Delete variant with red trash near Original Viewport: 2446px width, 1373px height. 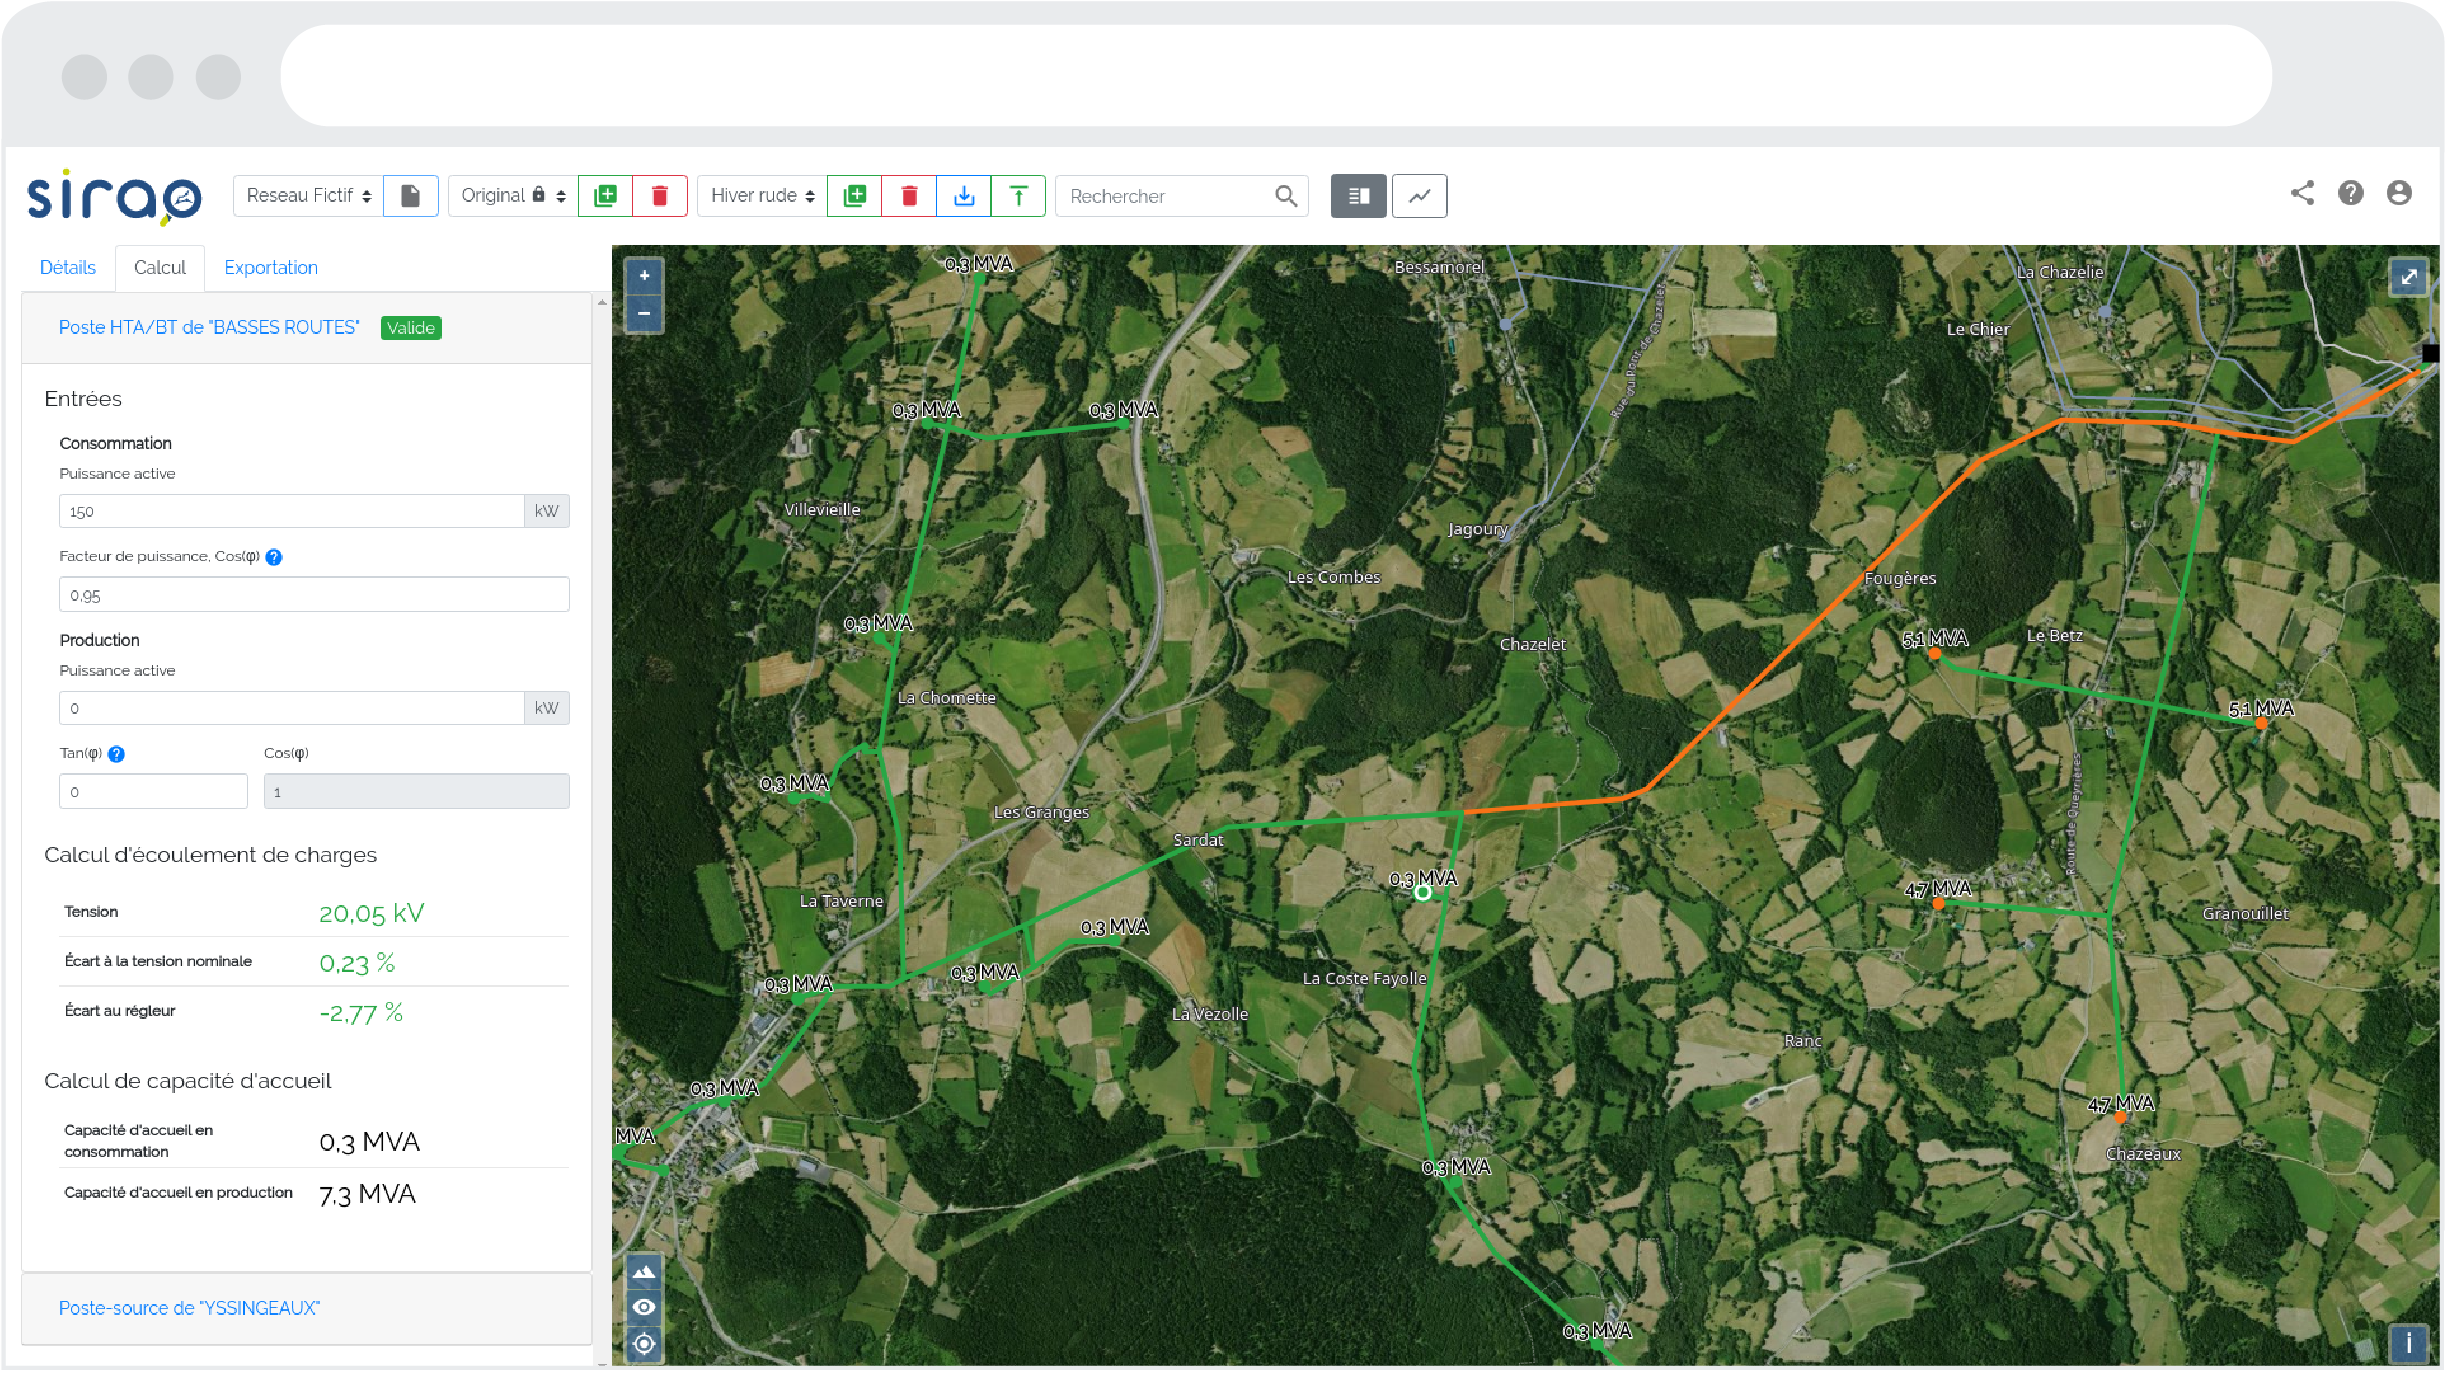[x=660, y=196]
